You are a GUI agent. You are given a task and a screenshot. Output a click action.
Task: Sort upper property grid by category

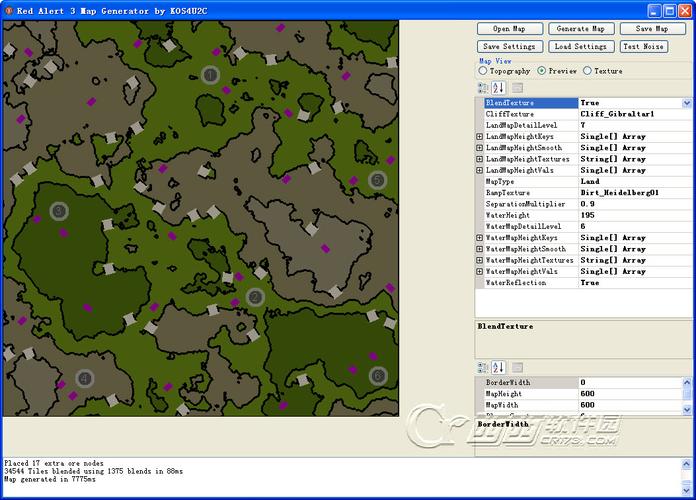[483, 88]
